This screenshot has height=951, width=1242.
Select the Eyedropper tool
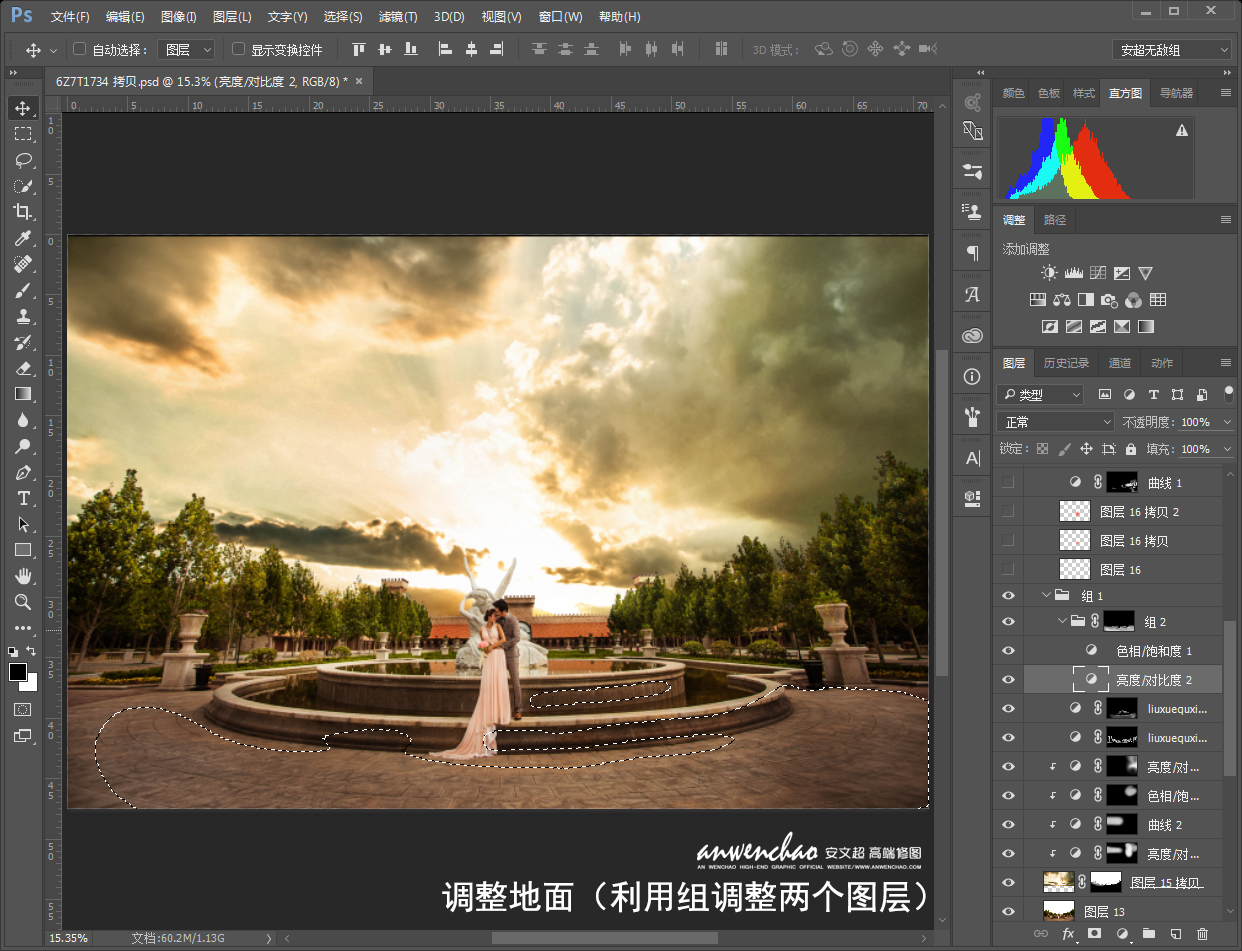coord(22,238)
